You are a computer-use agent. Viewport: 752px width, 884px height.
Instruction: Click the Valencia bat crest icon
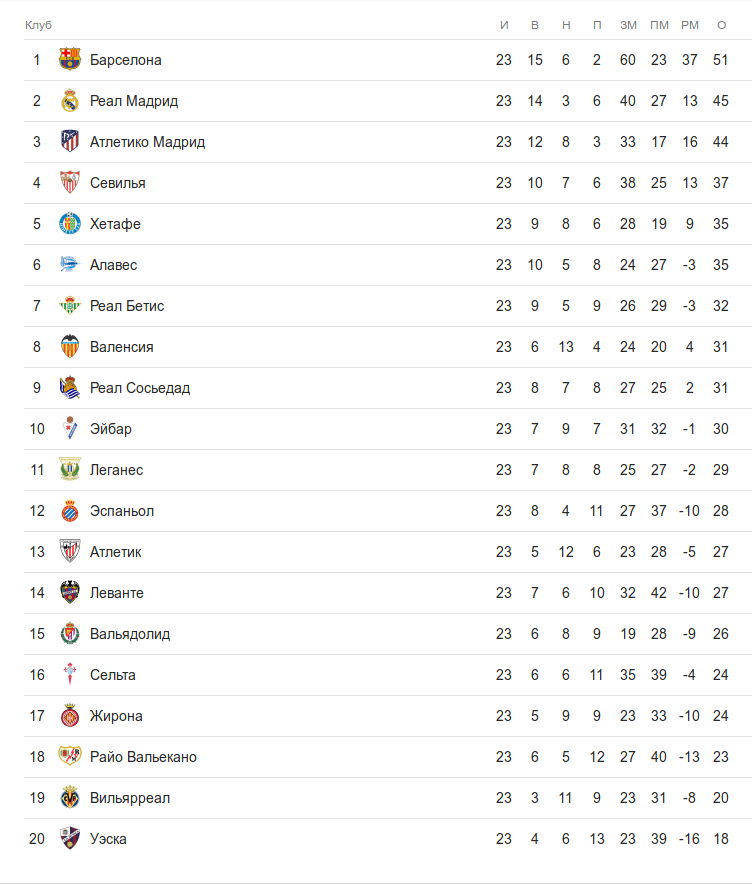tap(69, 347)
